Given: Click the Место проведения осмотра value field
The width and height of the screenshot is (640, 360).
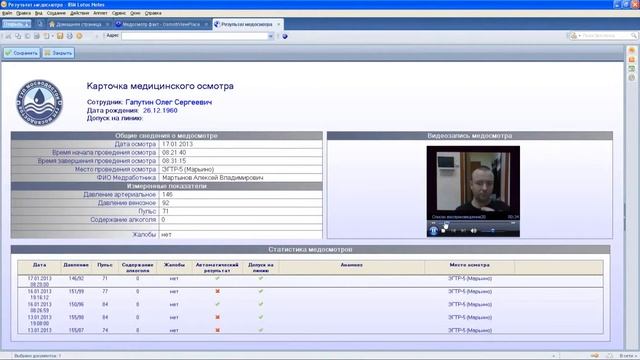Looking at the screenshot, I should click(x=240, y=169).
